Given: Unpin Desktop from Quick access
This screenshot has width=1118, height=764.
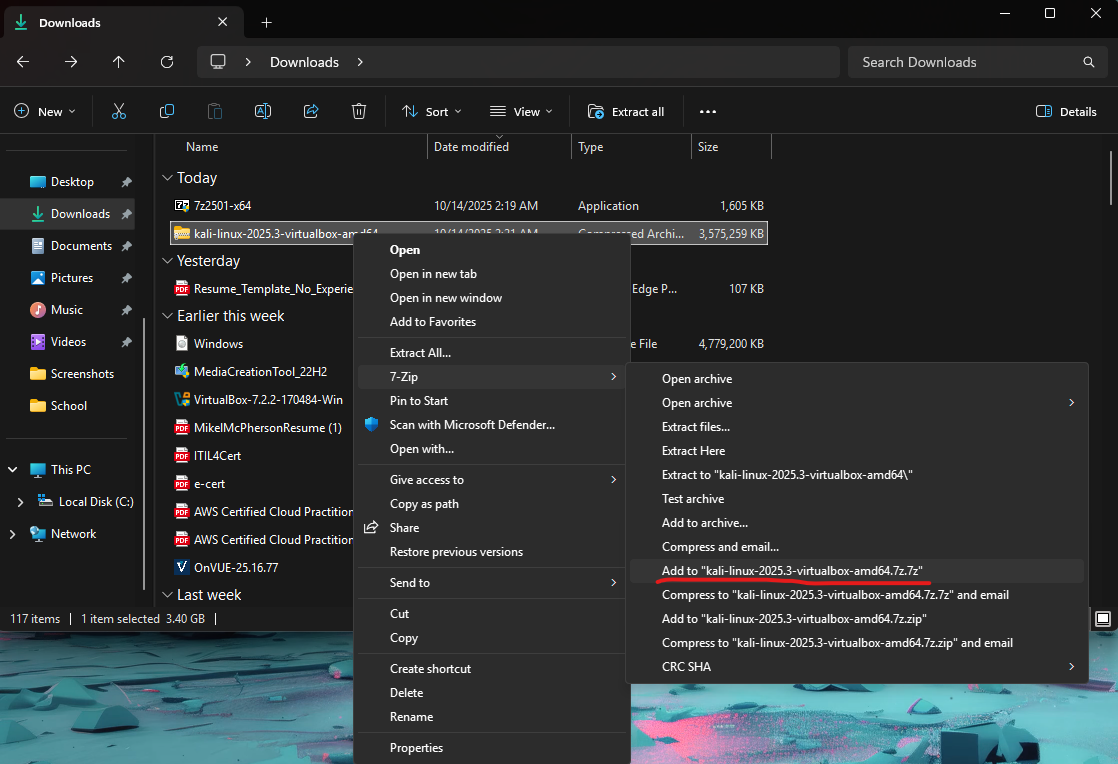Looking at the screenshot, I should tap(126, 182).
